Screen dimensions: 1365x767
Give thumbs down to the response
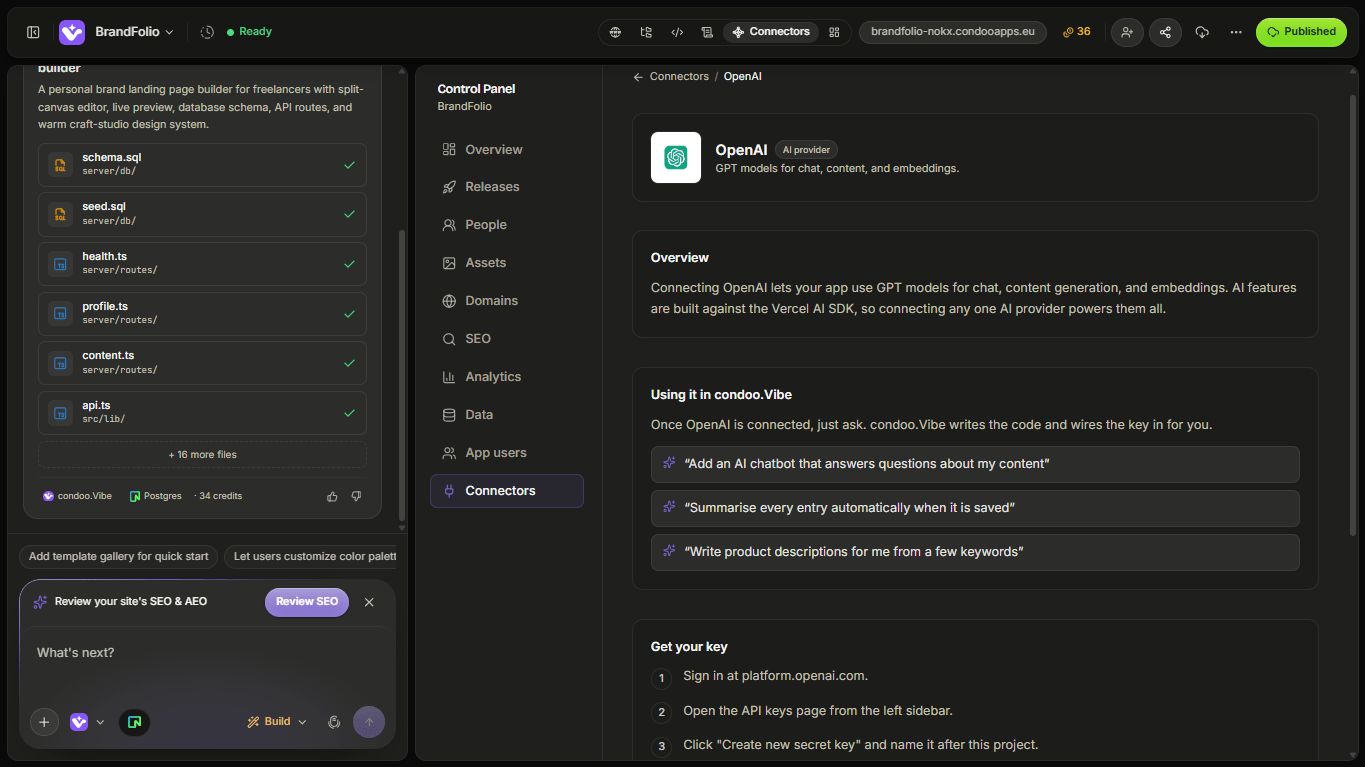(x=356, y=496)
